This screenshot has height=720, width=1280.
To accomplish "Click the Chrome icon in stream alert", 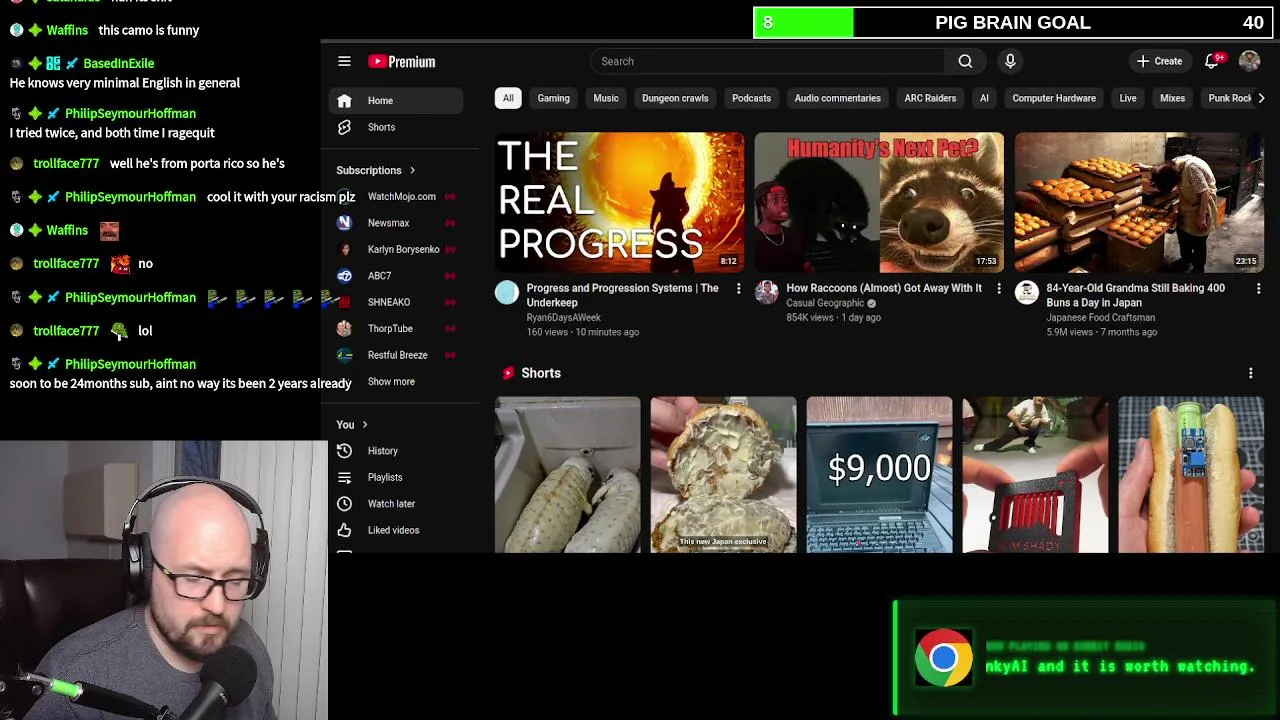I will (943, 658).
